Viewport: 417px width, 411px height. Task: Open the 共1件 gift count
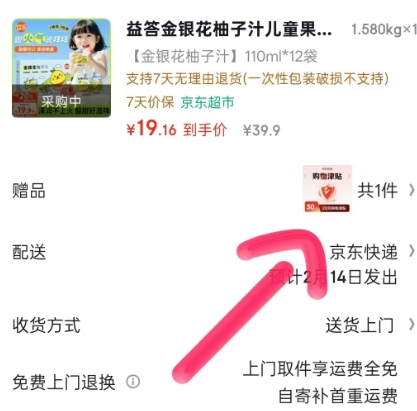pyautogui.click(x=377, y=191)
